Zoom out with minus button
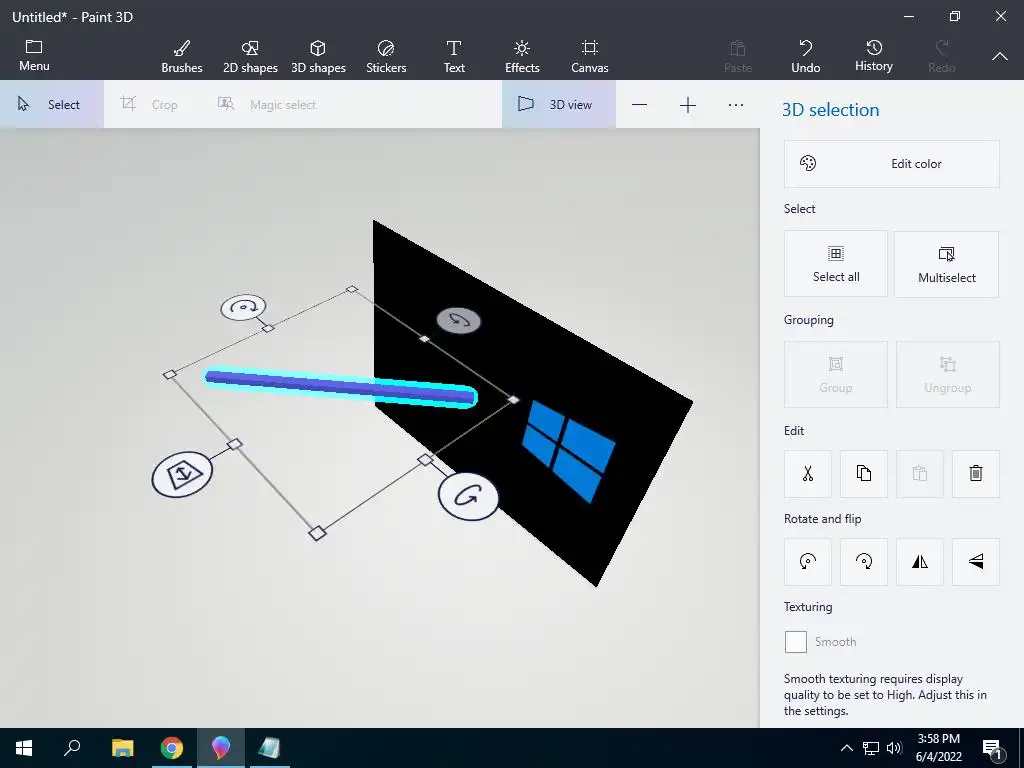 [639, 104]
